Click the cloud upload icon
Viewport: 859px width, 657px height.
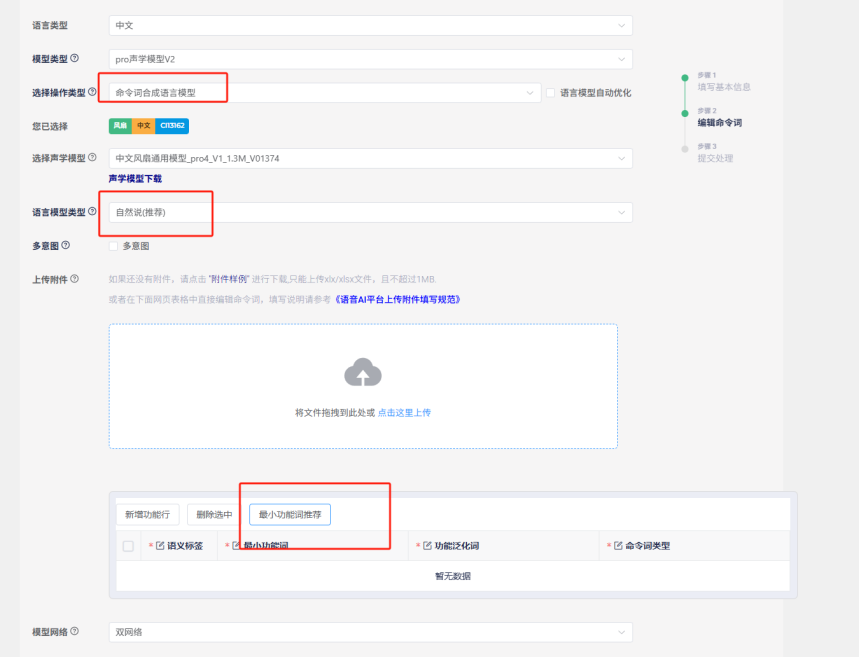pos(363,373)
